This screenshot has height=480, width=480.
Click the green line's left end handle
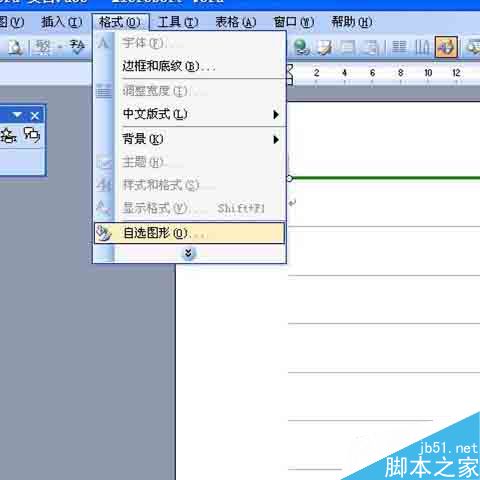[289, 178]
